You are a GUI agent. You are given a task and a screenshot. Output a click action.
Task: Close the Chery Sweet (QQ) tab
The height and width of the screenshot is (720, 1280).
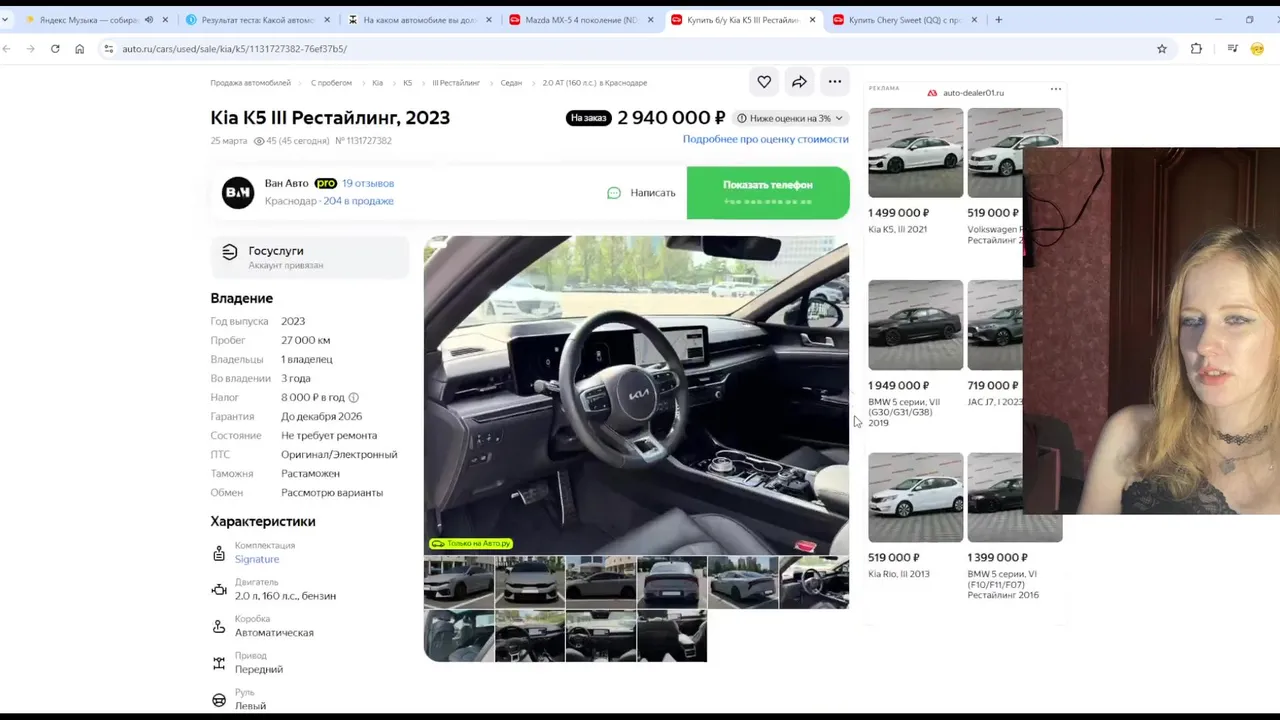point(974,20)
